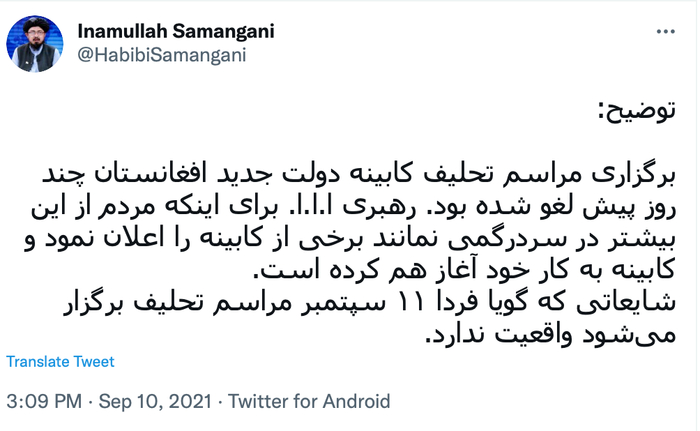Click Inamullah Samangani's profile avatar
700x431 pixels.
pos(35,42)
